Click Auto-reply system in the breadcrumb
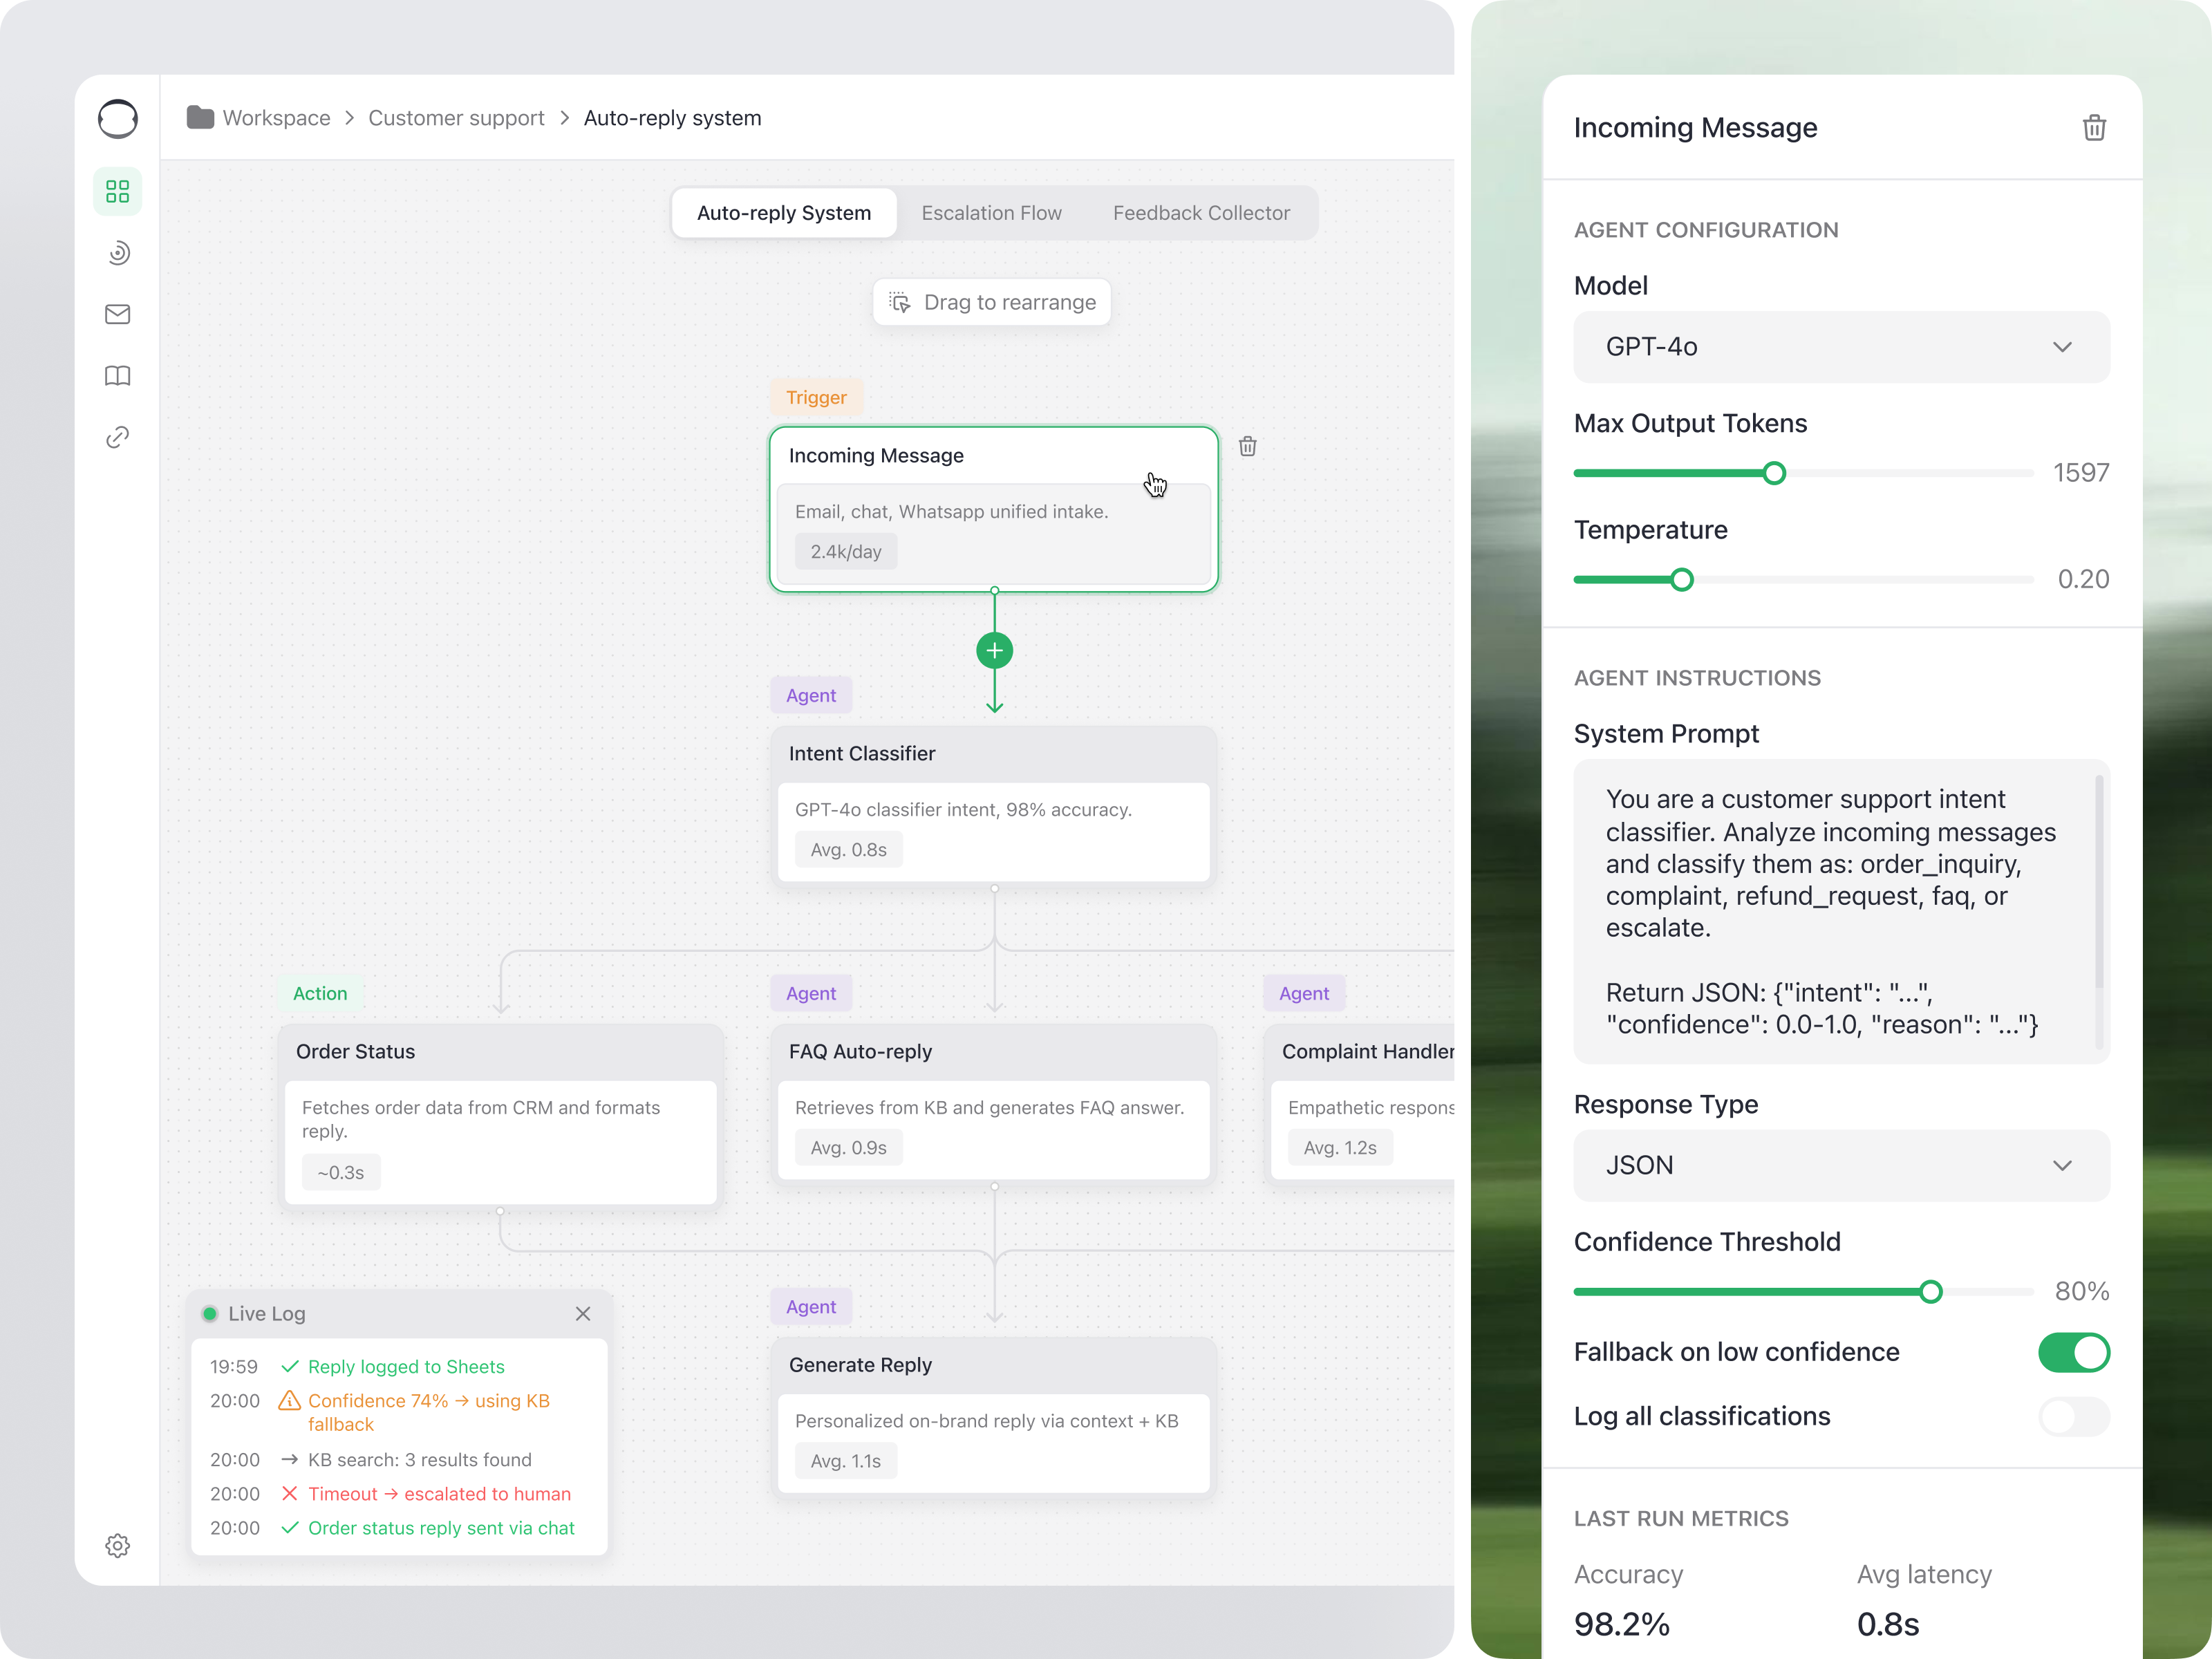Screen dimensions: 2212x1659 [x=672, y=118]
